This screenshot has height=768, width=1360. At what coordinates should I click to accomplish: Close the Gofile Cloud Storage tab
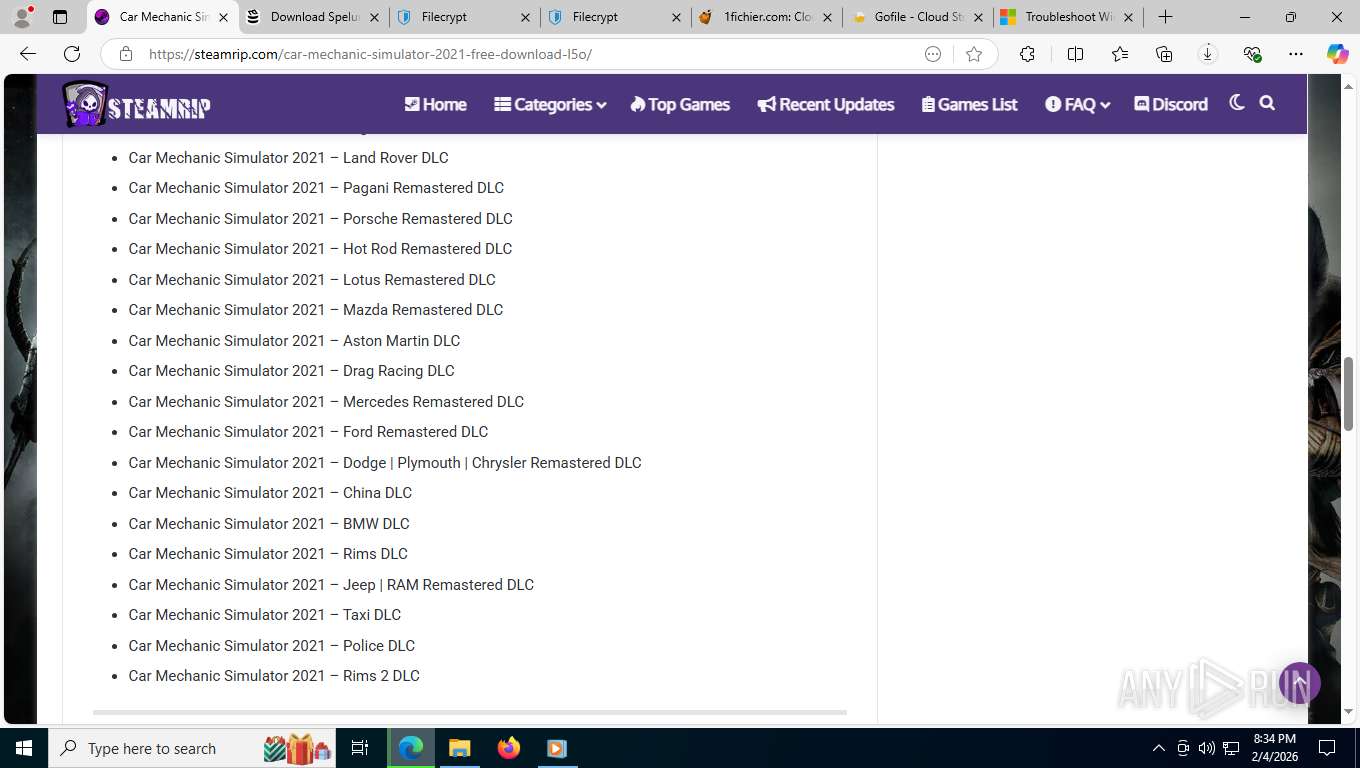979,17
